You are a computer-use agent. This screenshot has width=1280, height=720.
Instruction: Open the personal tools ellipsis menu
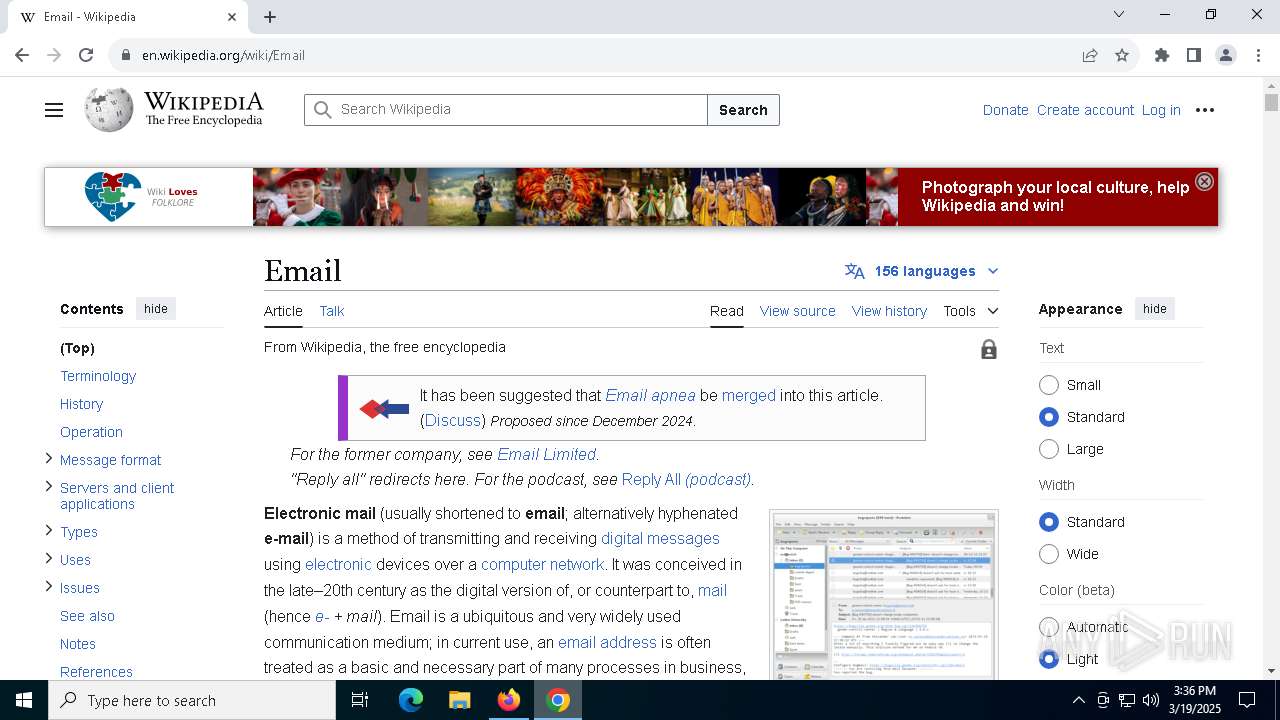point(1205,110)
